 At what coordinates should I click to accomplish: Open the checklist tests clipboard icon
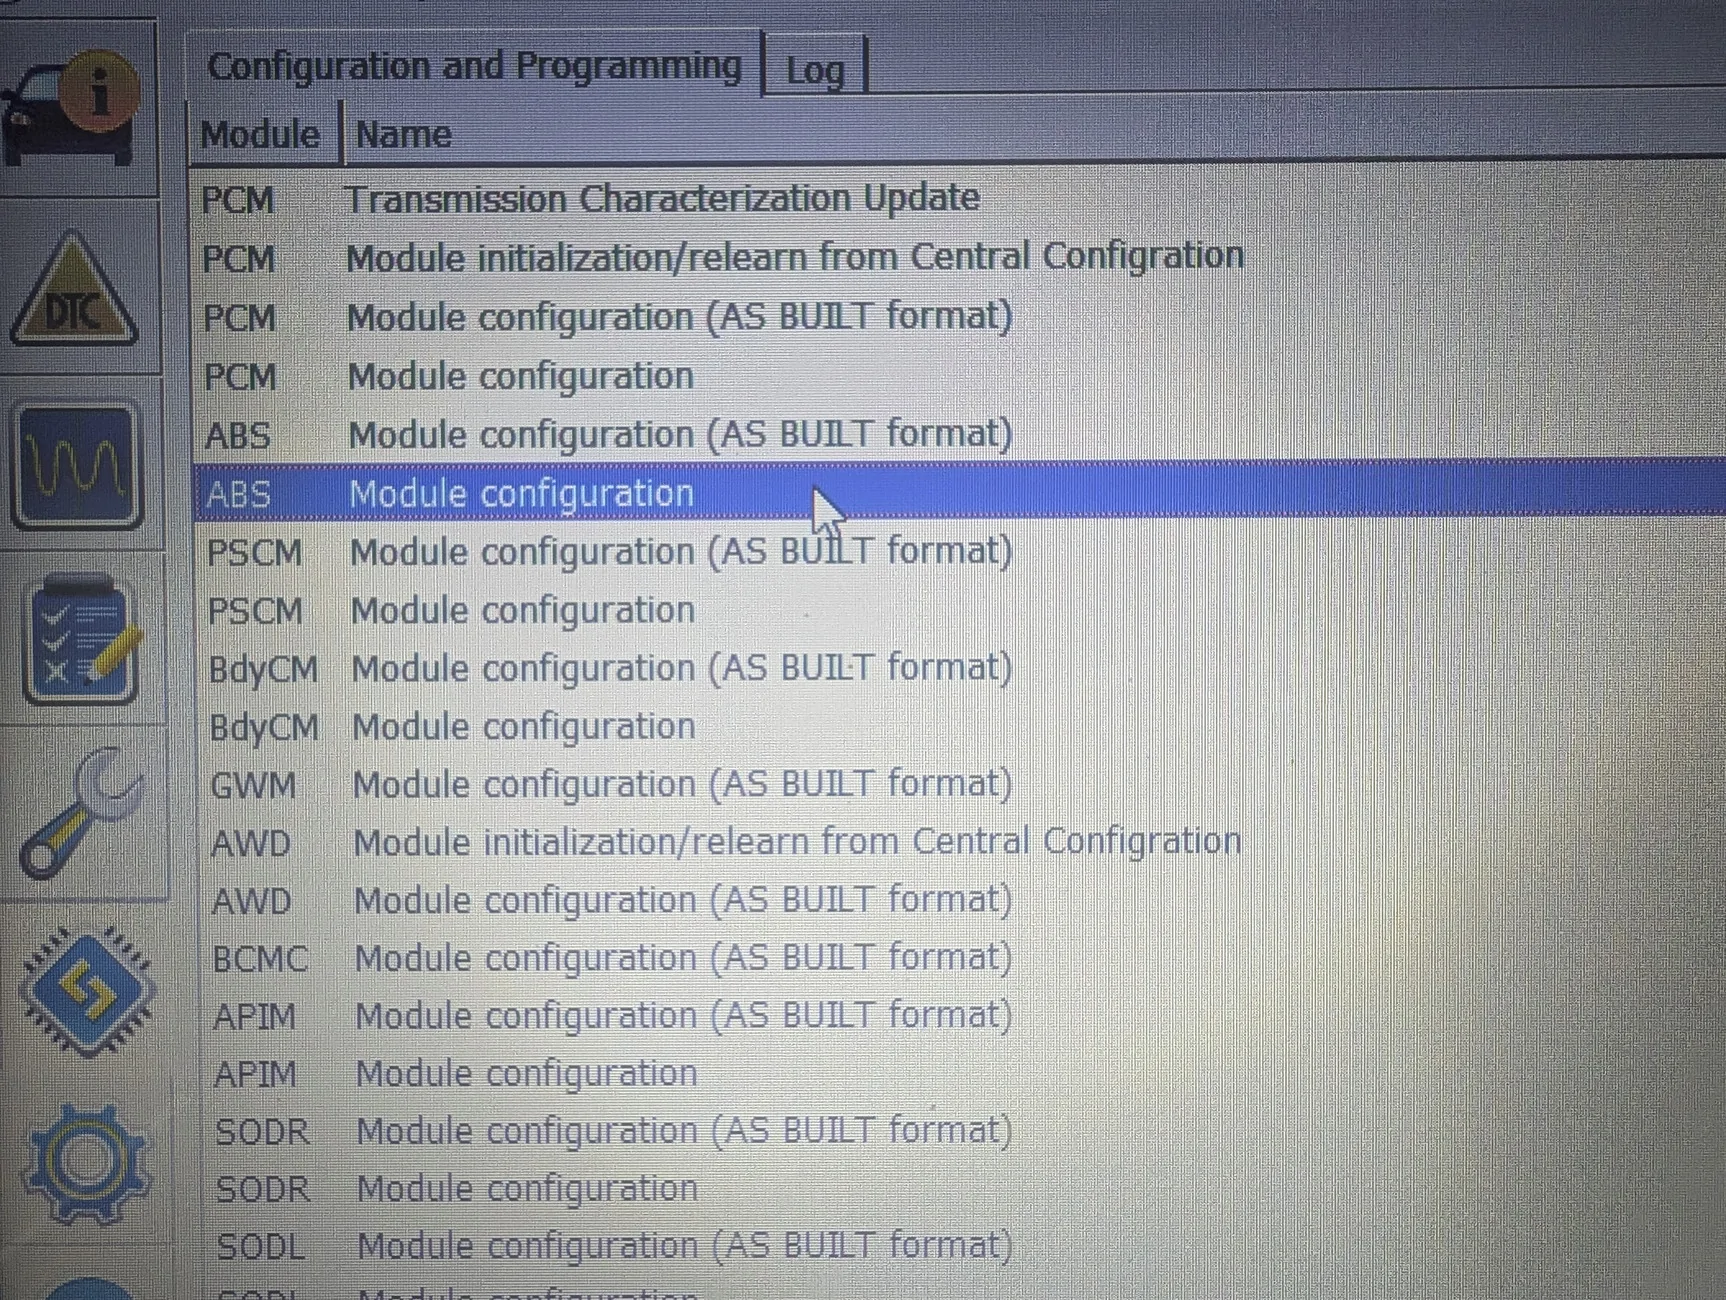(x=80, y=640)
